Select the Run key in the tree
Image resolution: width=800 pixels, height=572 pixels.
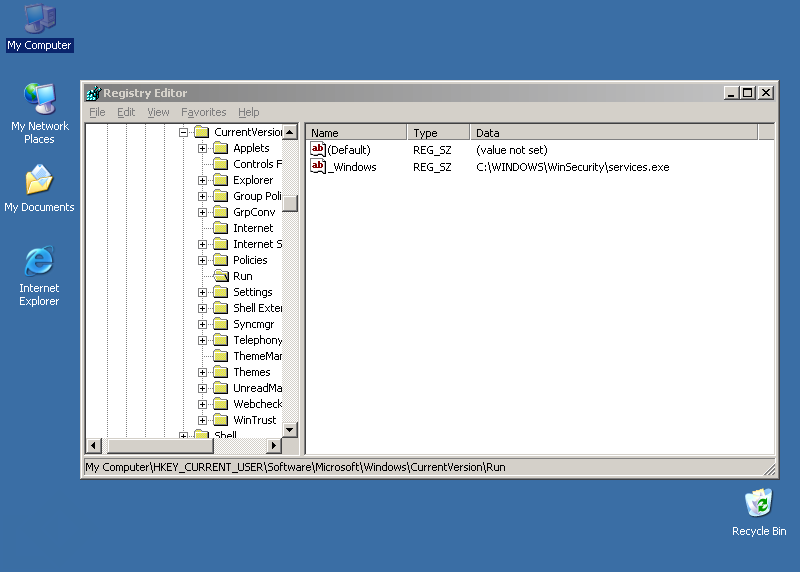click(x=243, y=276)
